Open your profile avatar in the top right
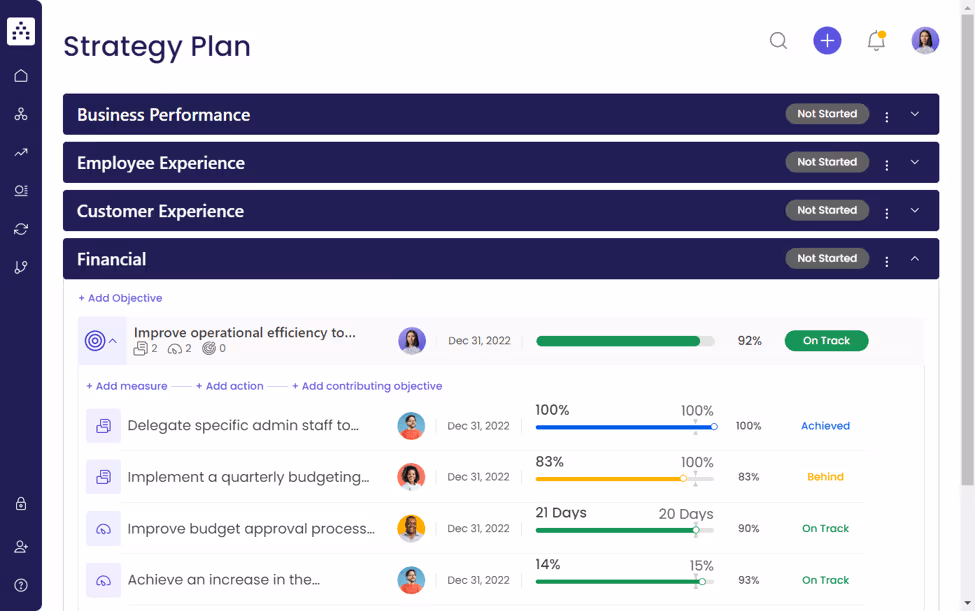The image size is (975, 611). 924,40
